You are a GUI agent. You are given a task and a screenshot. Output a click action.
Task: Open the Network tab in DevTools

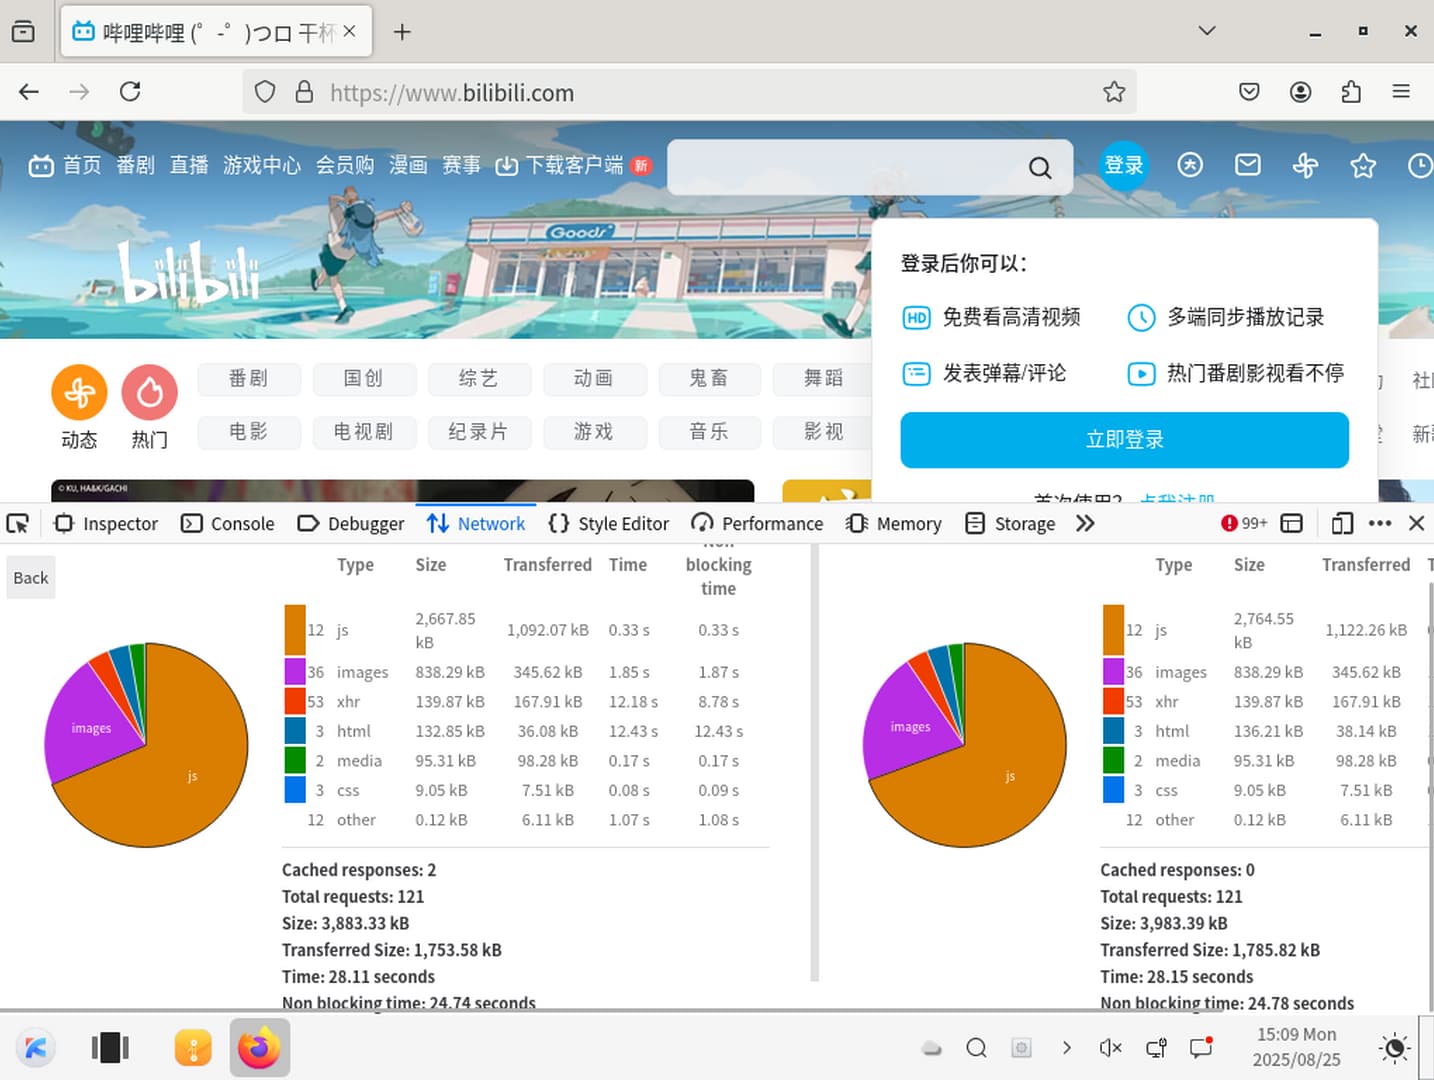tap(476, 523)
